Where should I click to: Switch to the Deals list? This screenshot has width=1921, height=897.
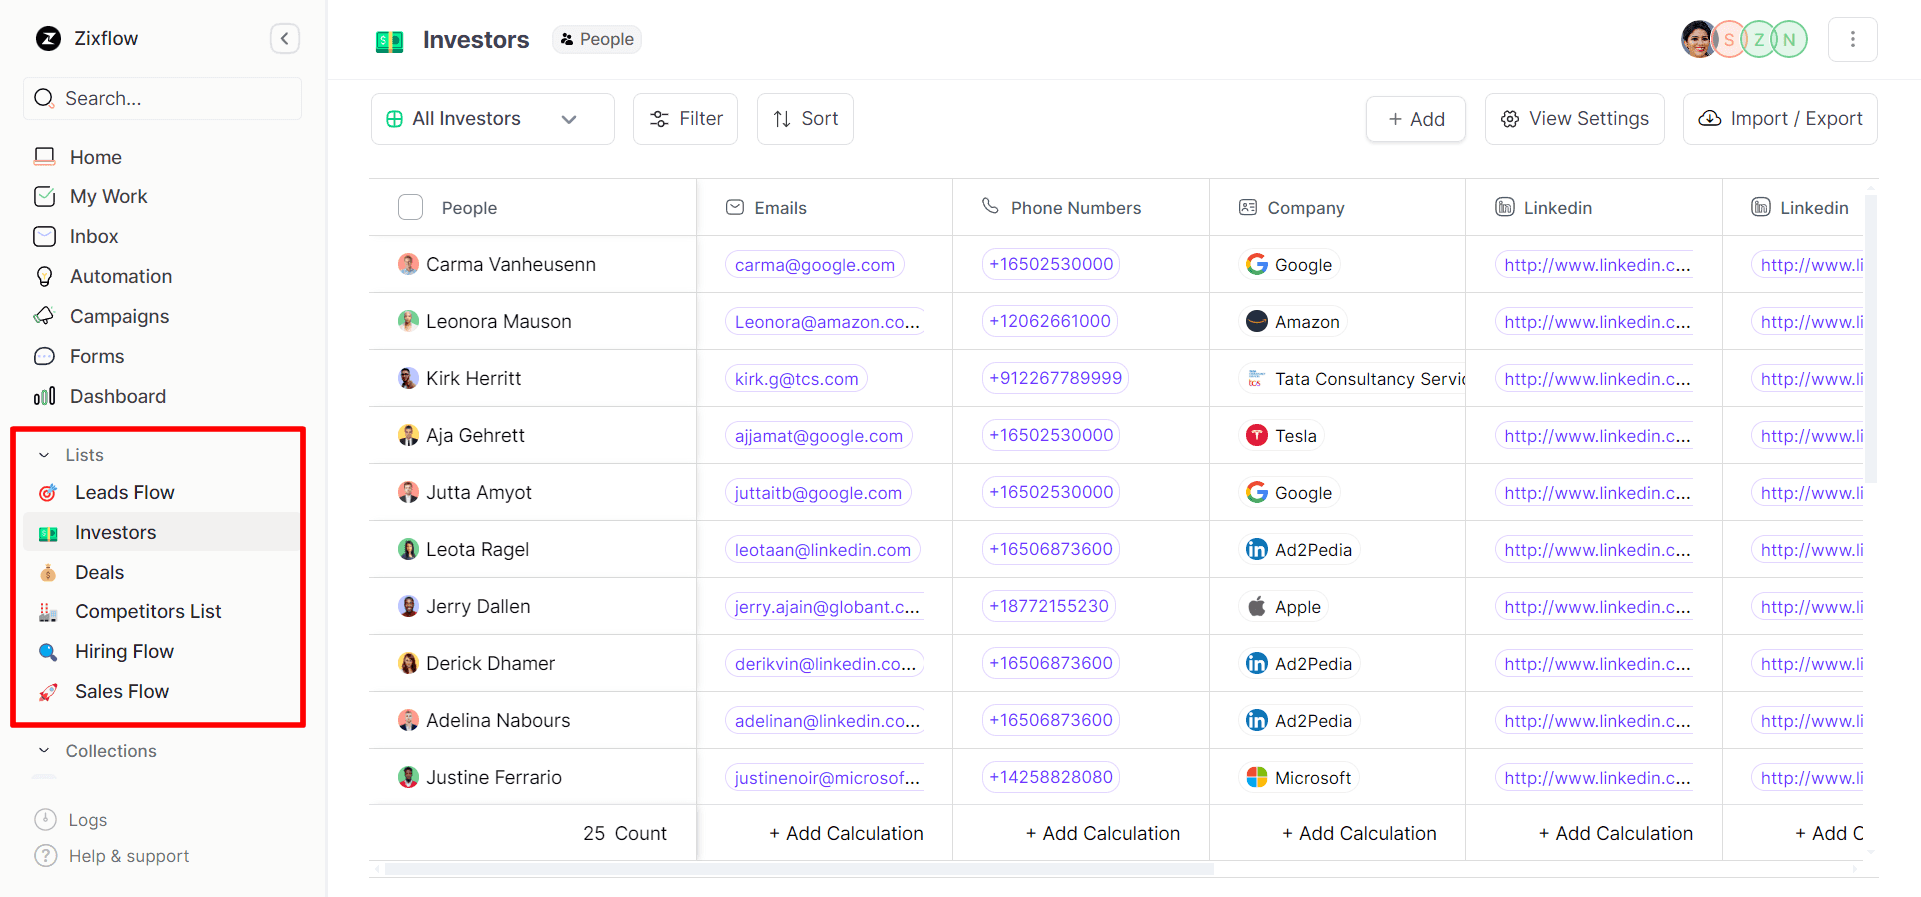(x=99, y=572)
